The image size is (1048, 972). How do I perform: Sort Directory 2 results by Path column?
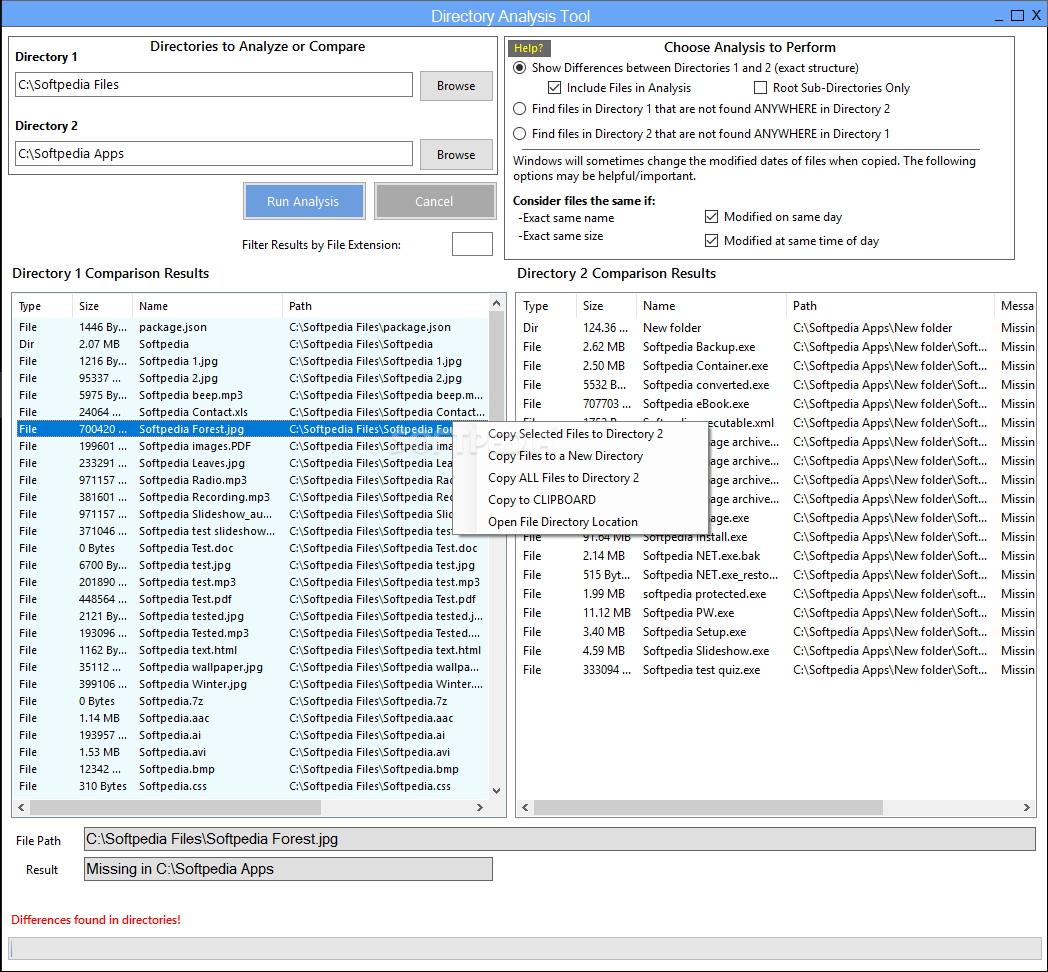pos(890,306)
